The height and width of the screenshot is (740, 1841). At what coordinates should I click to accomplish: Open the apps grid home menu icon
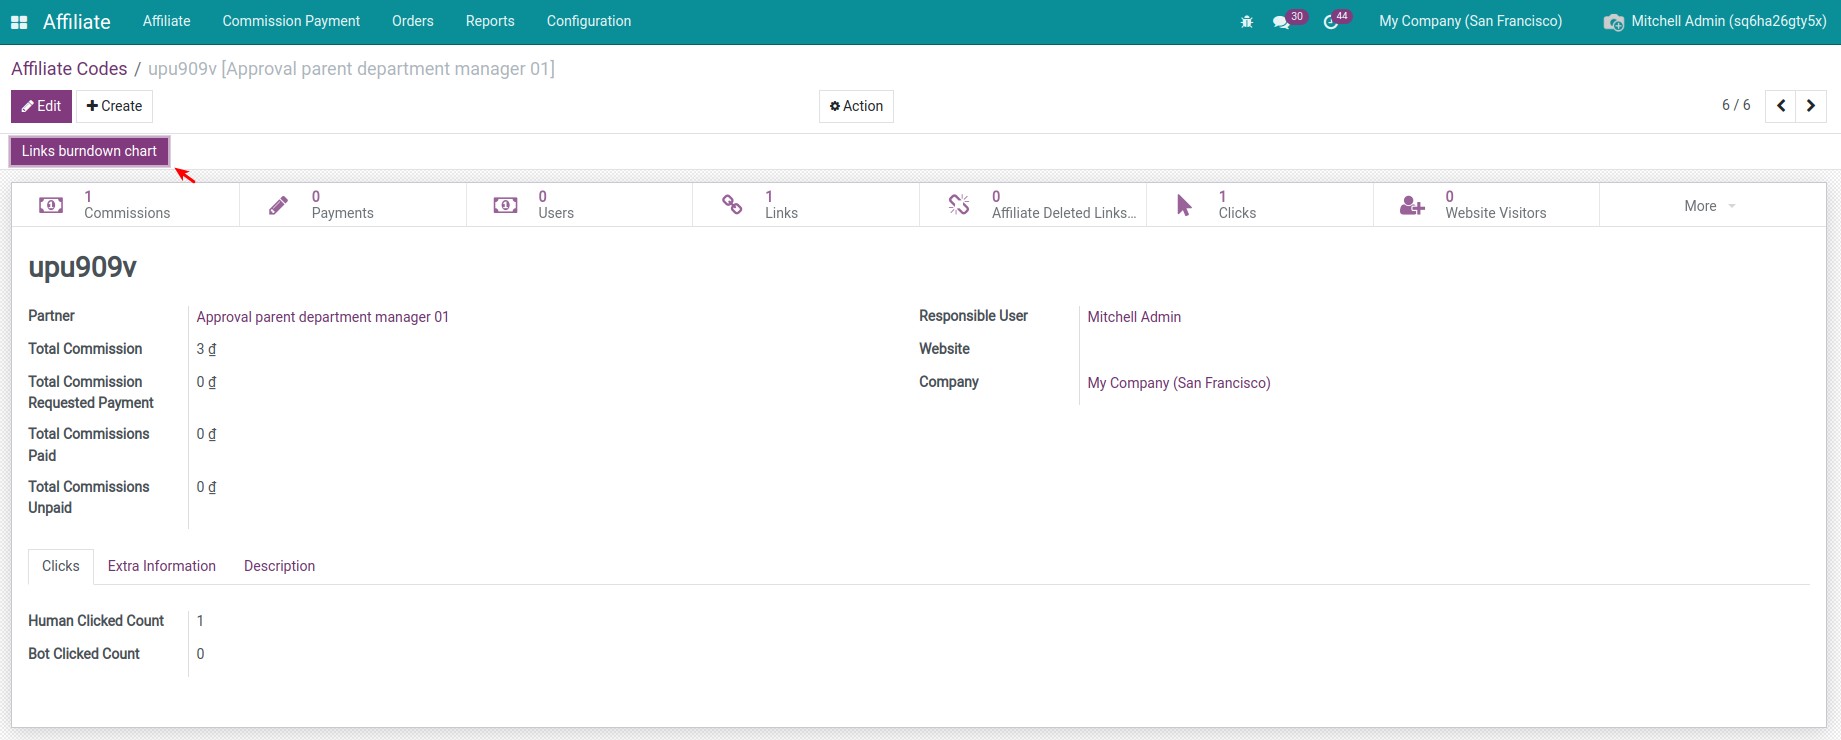coord(19,22)
